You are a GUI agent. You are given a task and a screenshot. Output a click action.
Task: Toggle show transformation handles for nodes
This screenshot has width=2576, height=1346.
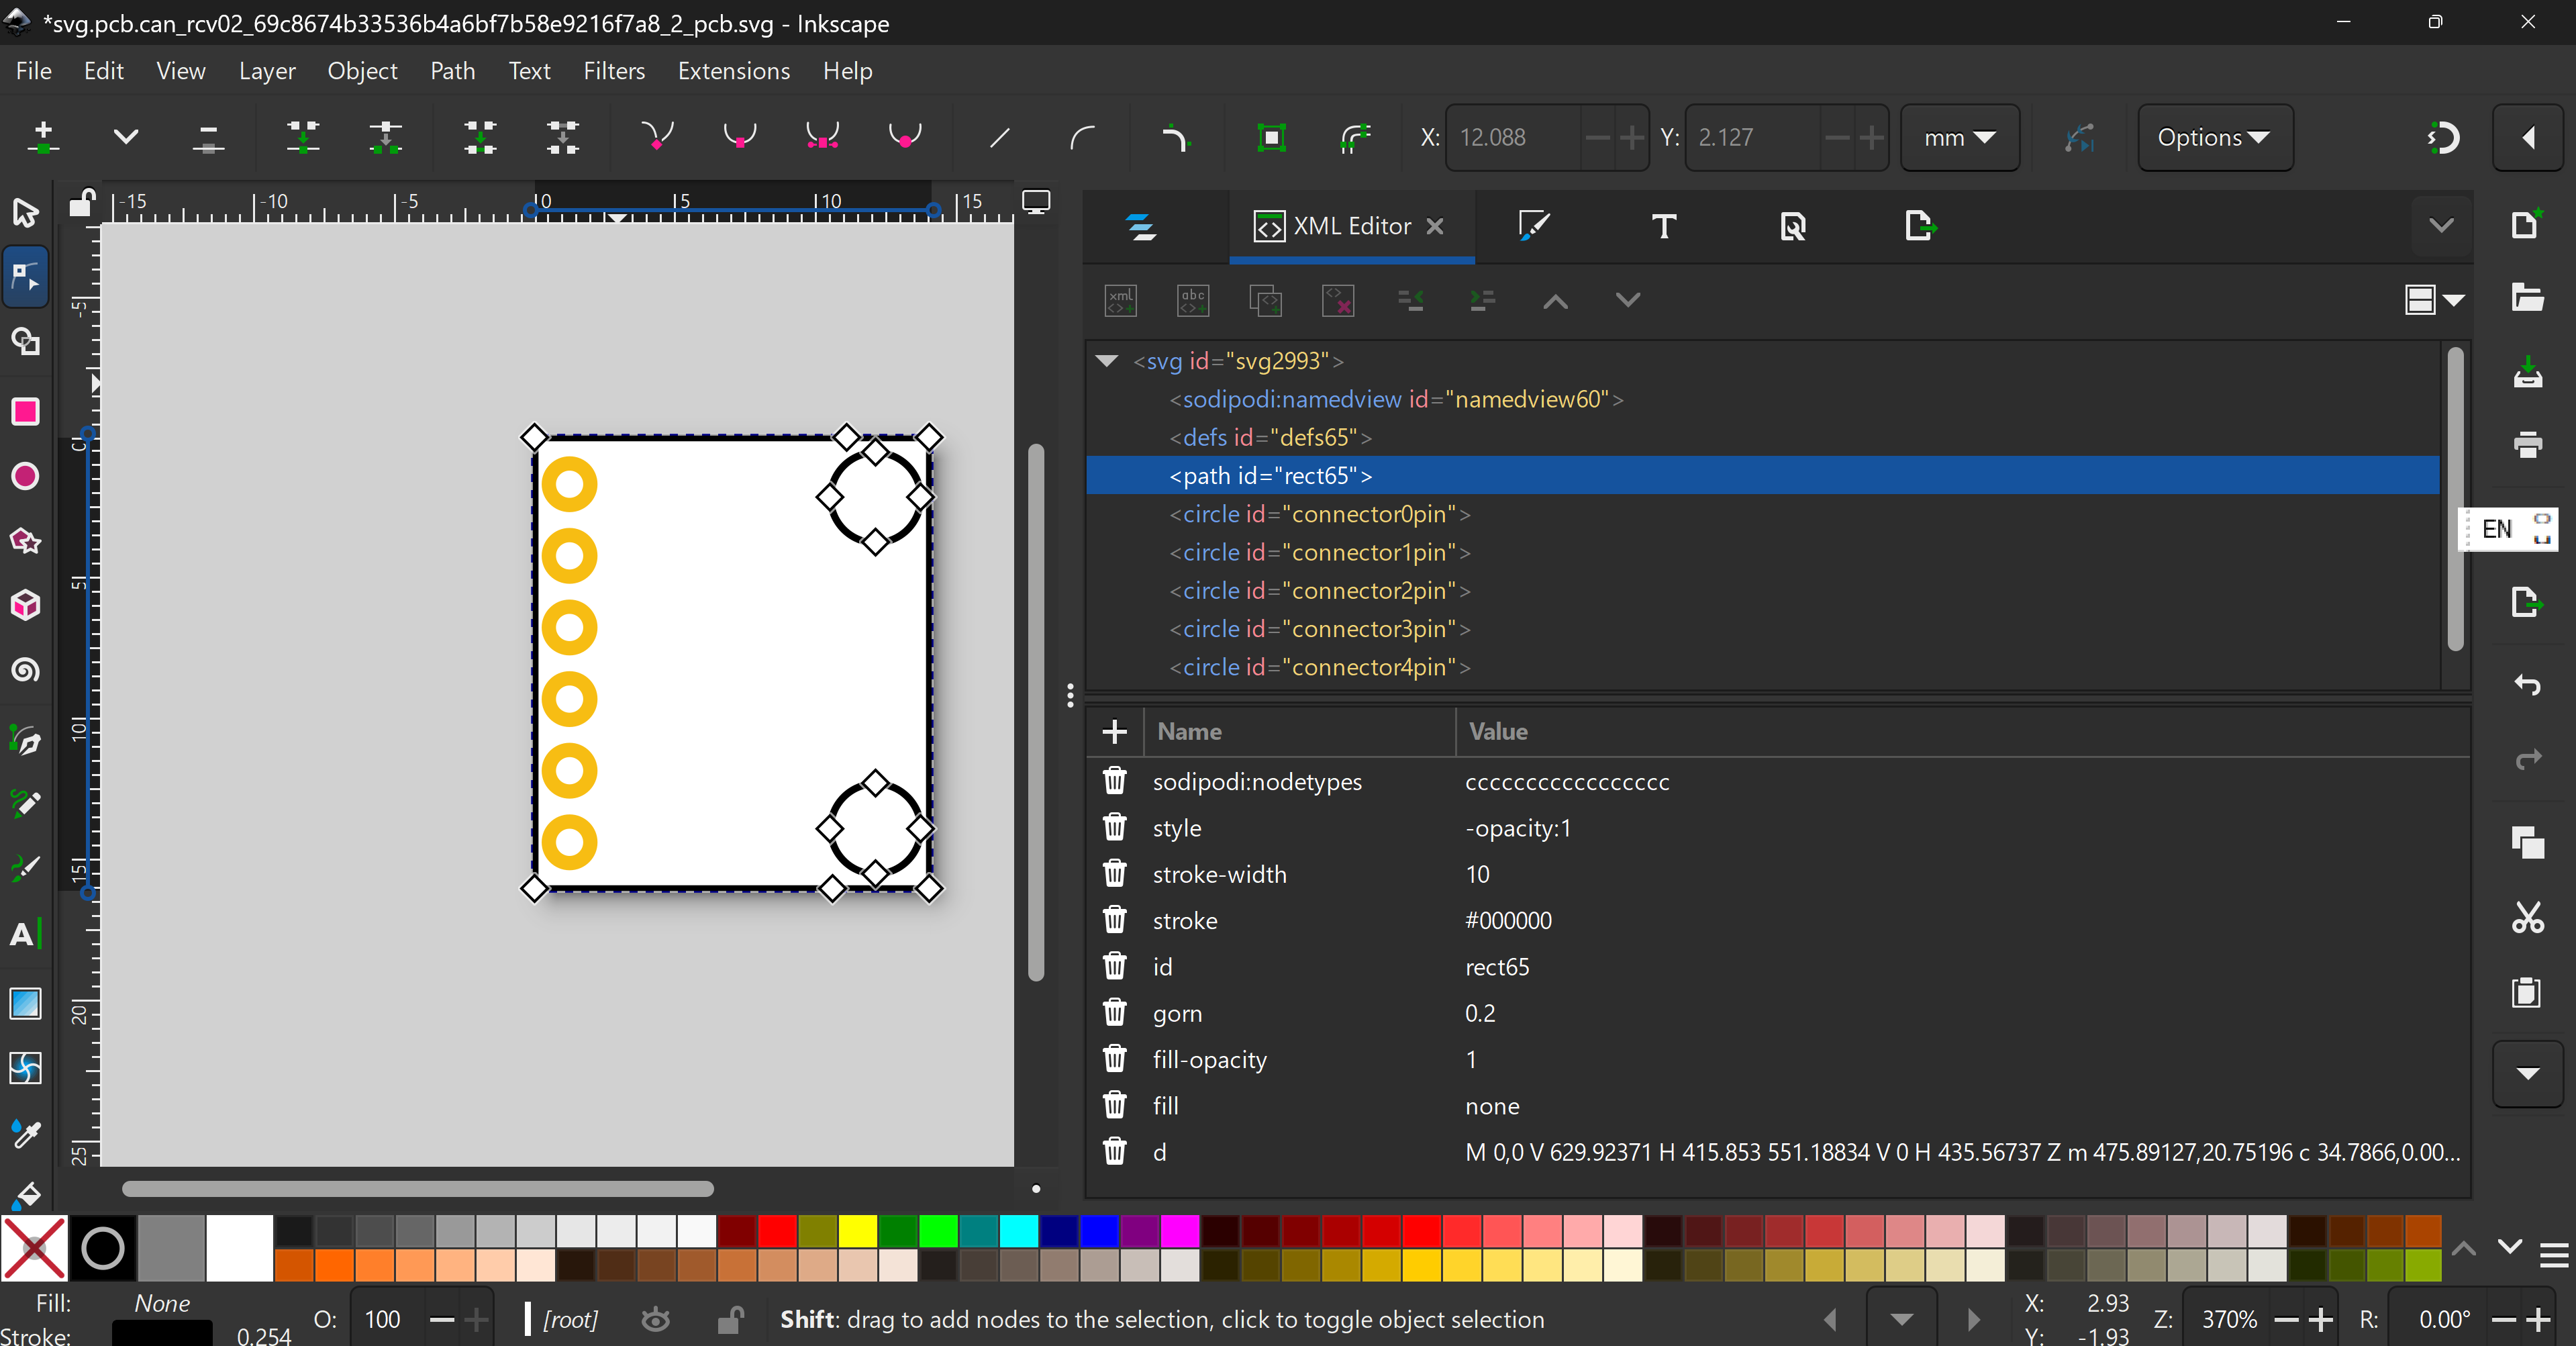[x=1271, y=137]
